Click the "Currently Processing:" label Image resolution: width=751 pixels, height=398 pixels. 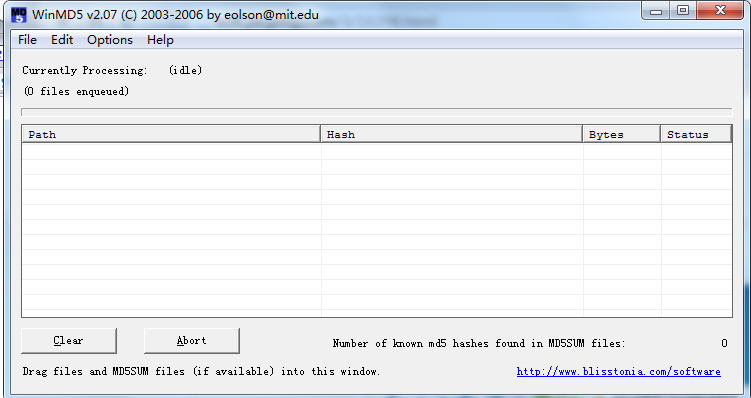(85, 70)
